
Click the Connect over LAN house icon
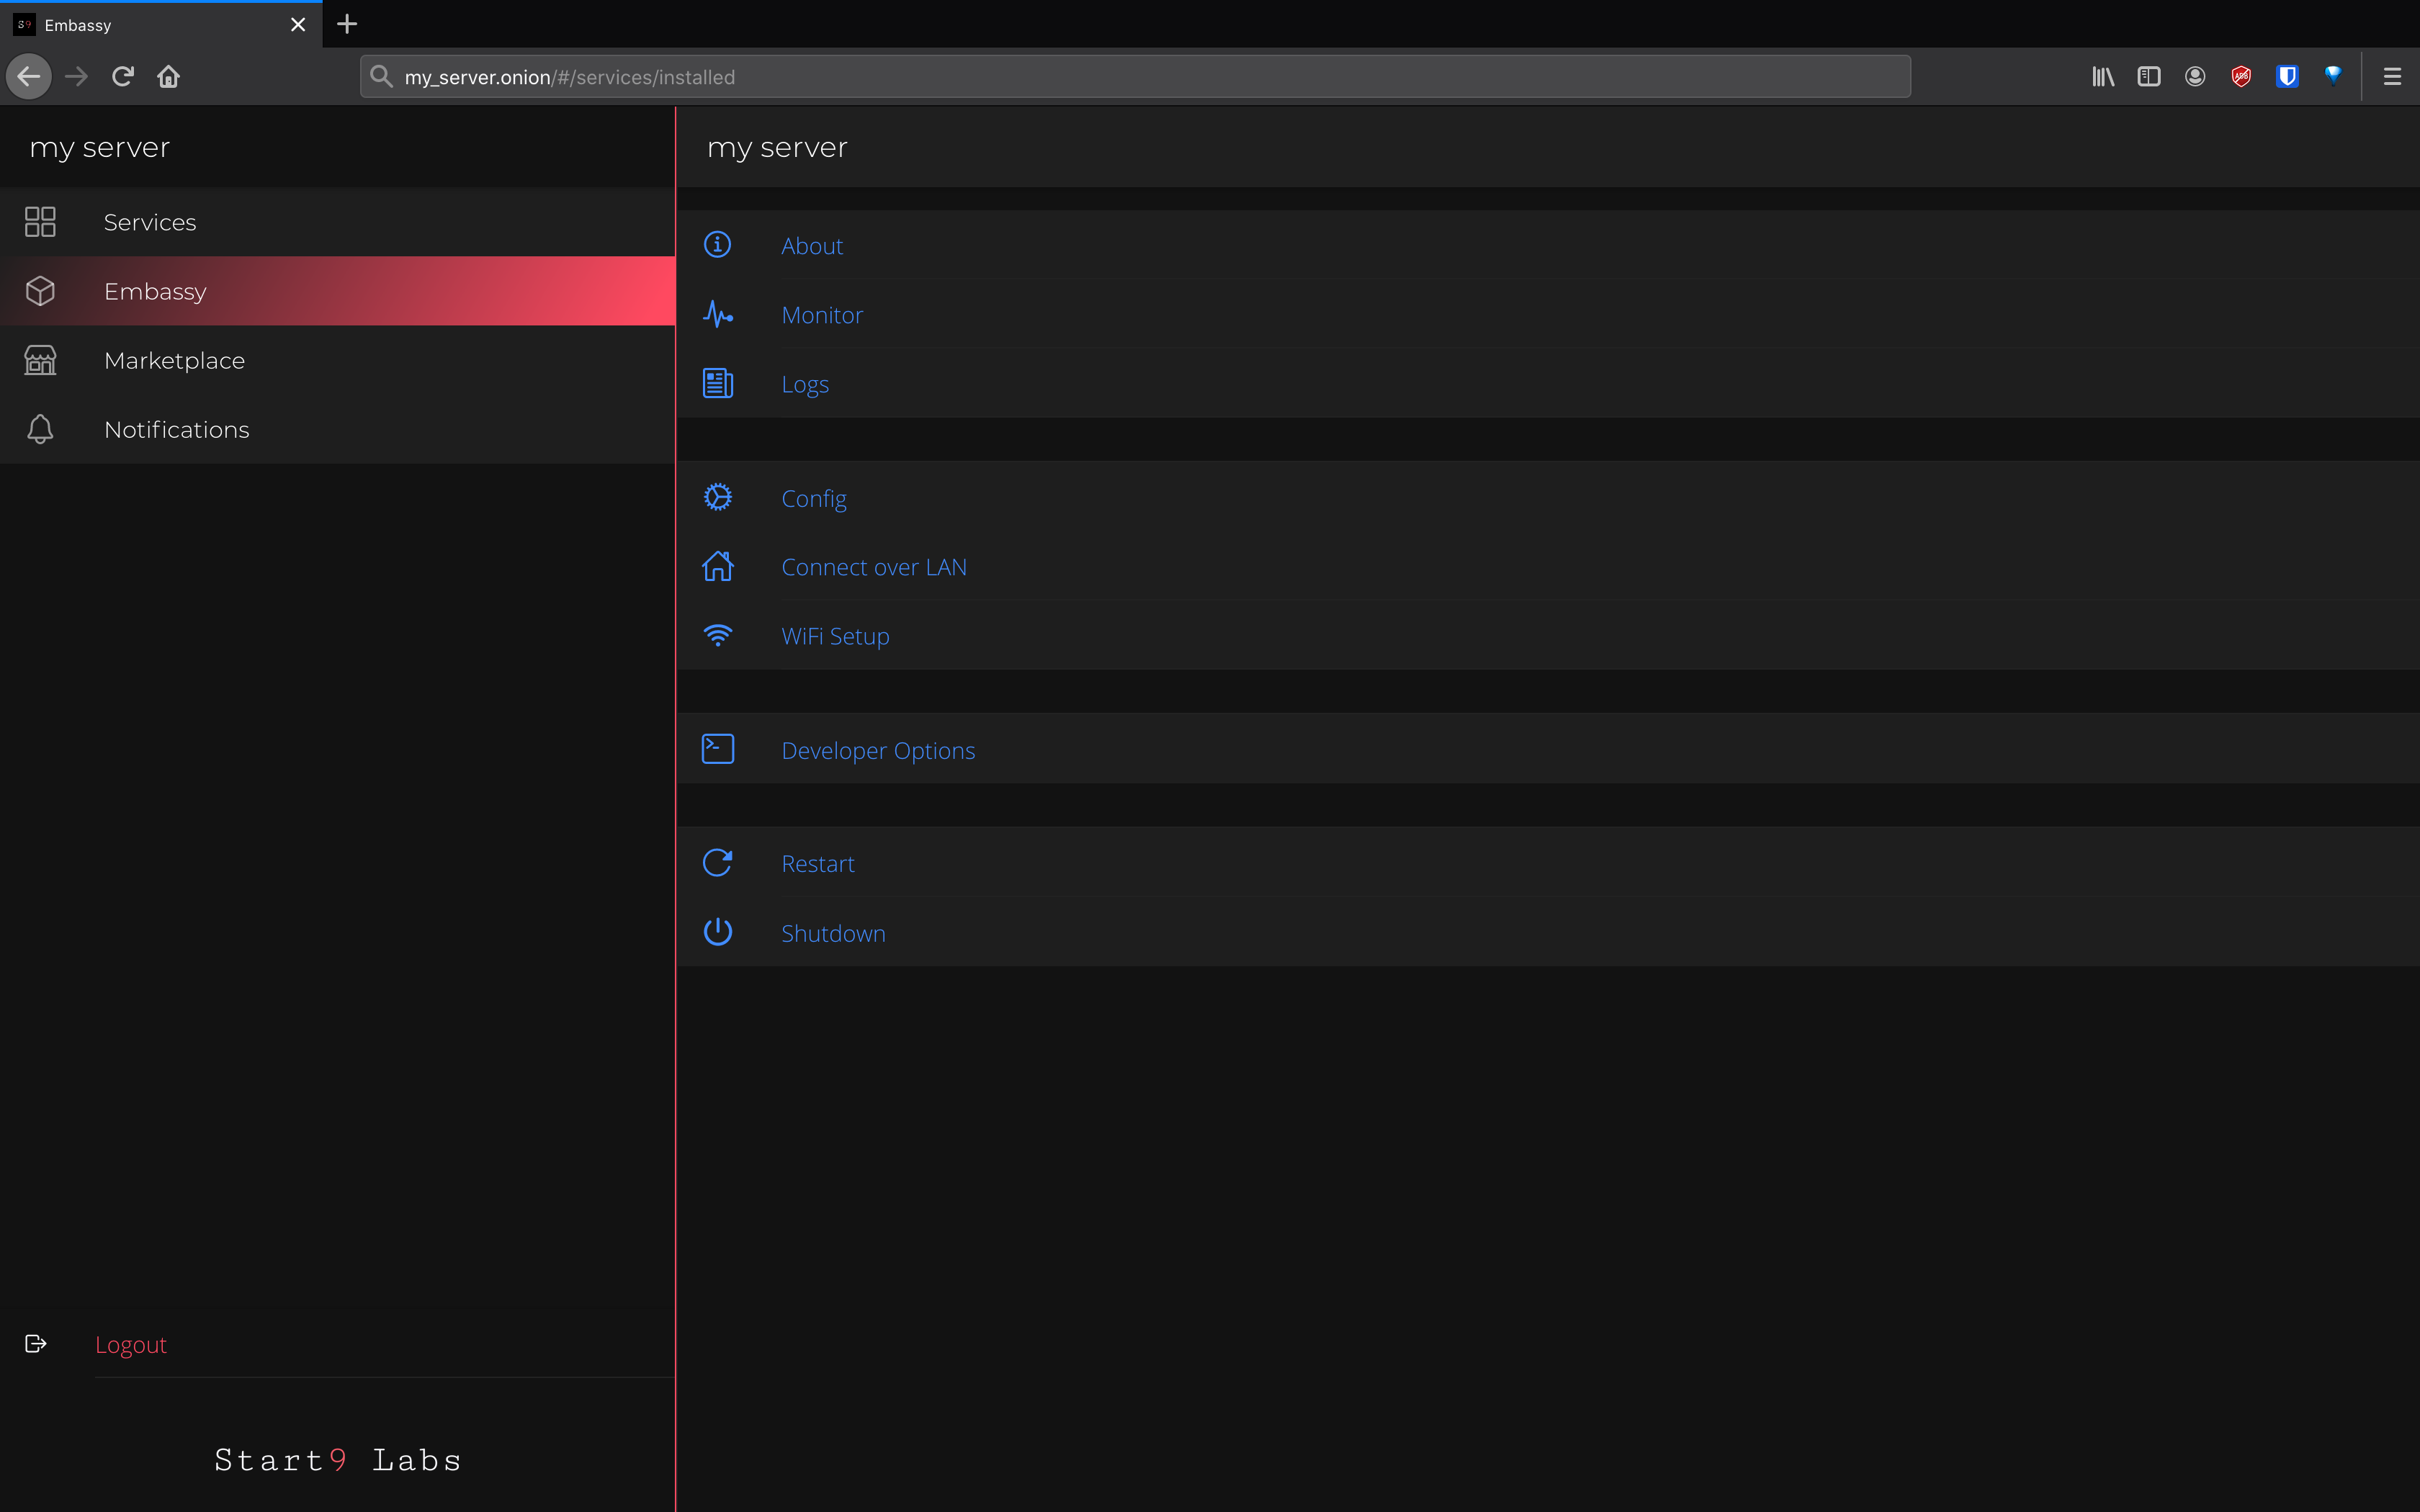click(717, 566)
